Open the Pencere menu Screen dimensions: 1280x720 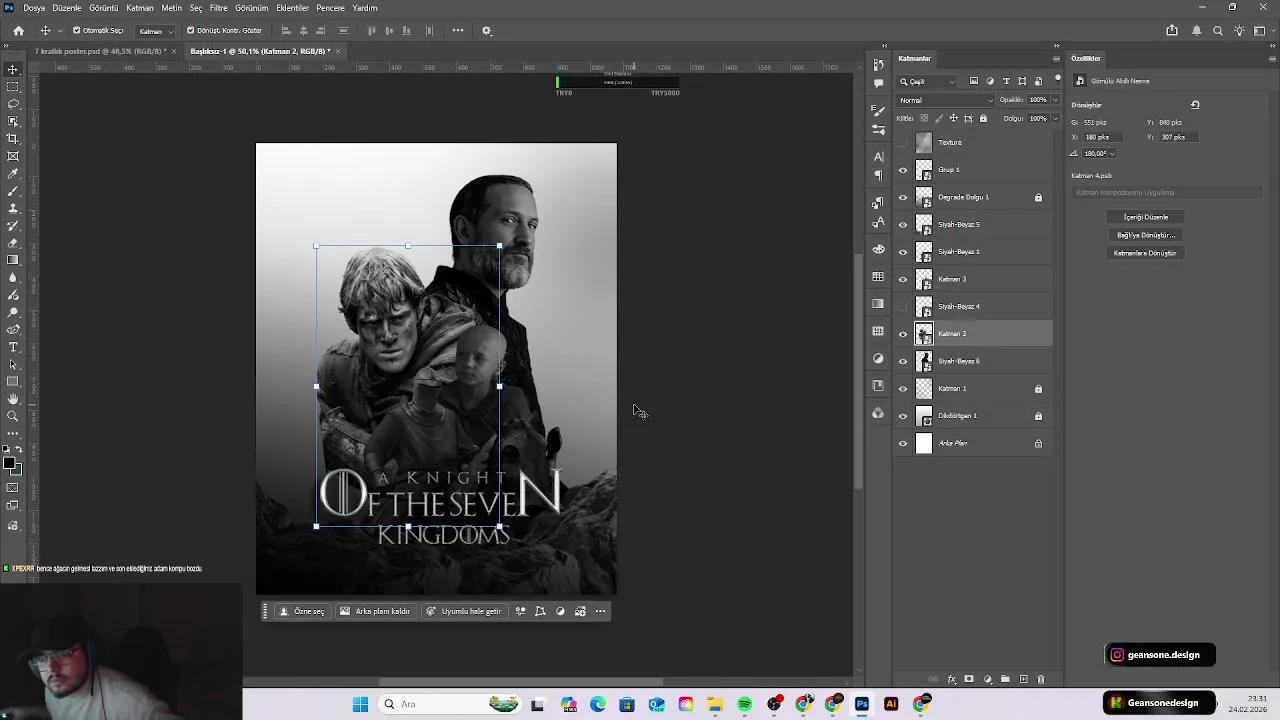(x=330, y=8)
